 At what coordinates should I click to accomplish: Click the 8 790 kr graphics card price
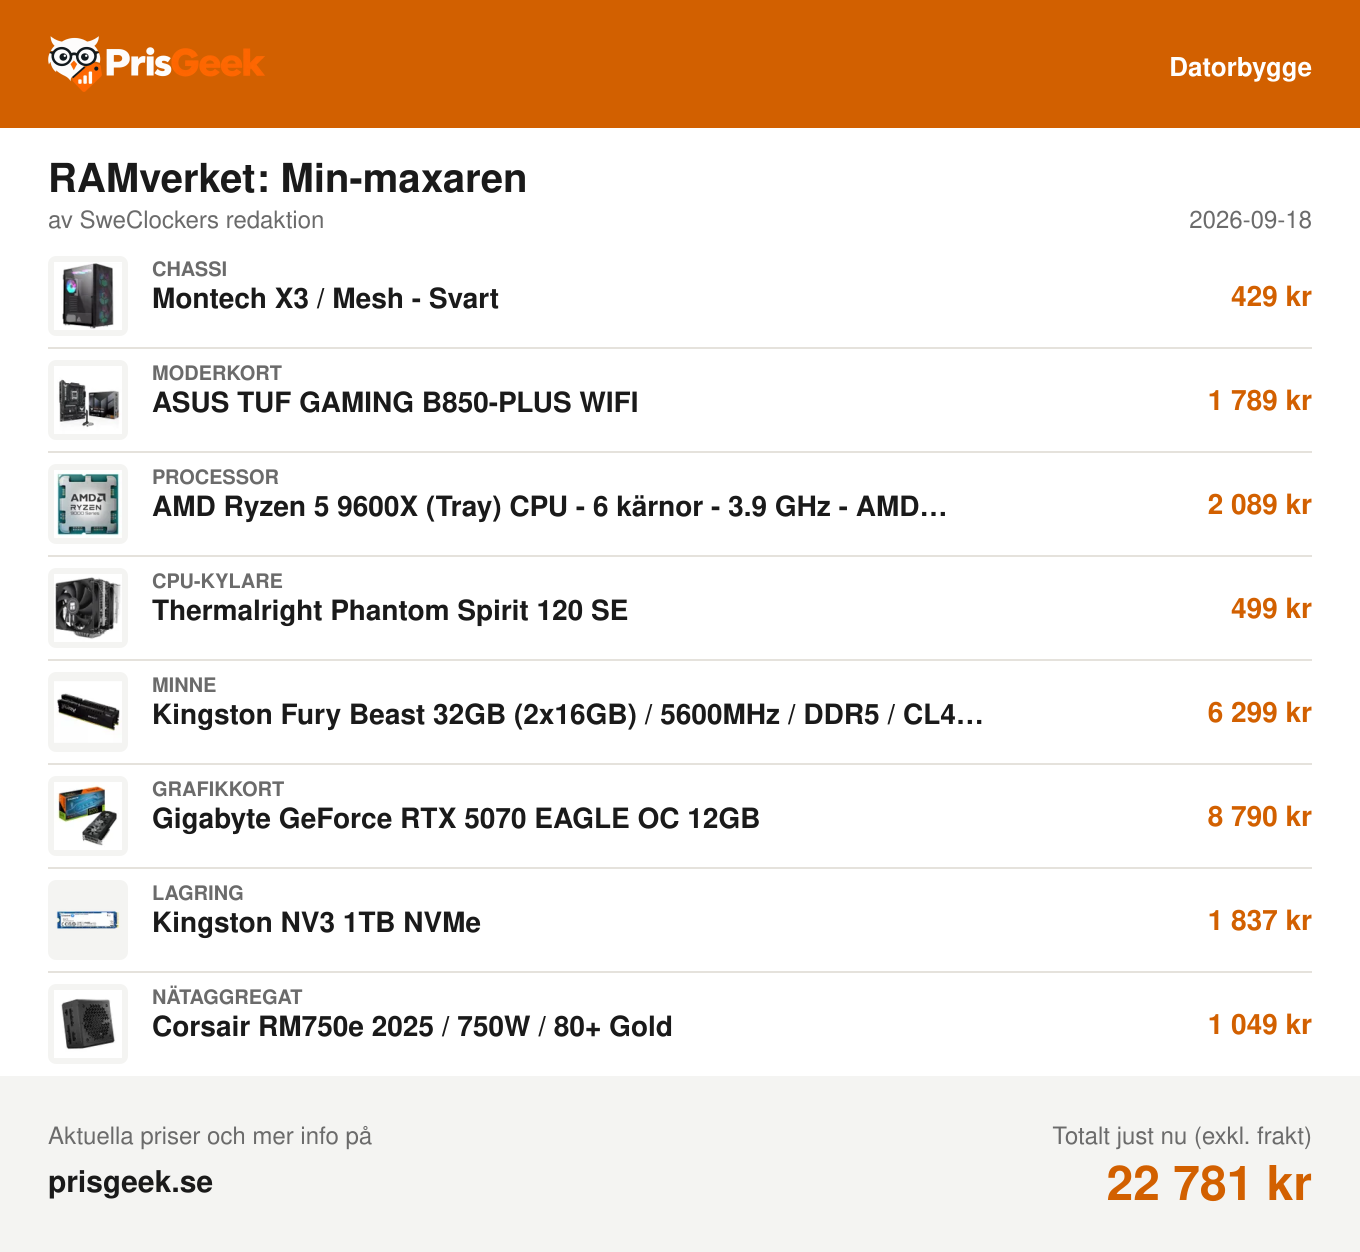click(1260, 817)
